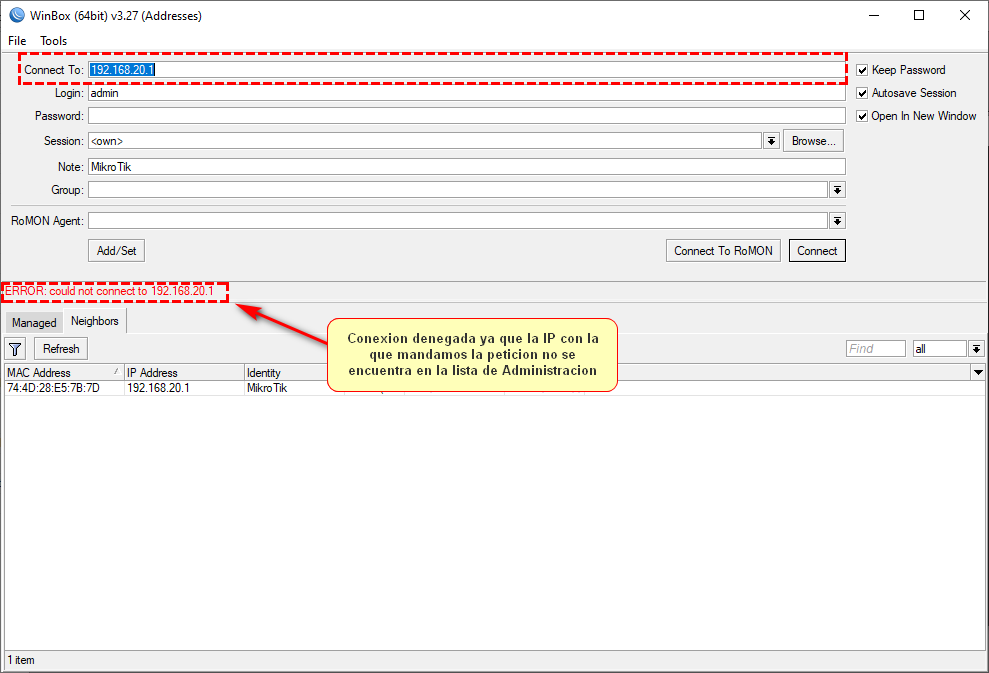Open the 'all' filter dropdown
The height and width of the screenshot is (673, 989).
976,349
